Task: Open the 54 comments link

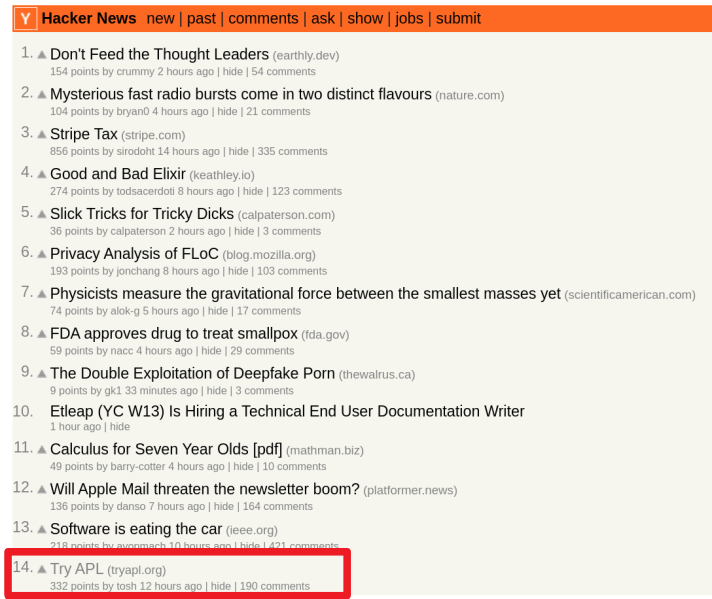Action: 283,72
